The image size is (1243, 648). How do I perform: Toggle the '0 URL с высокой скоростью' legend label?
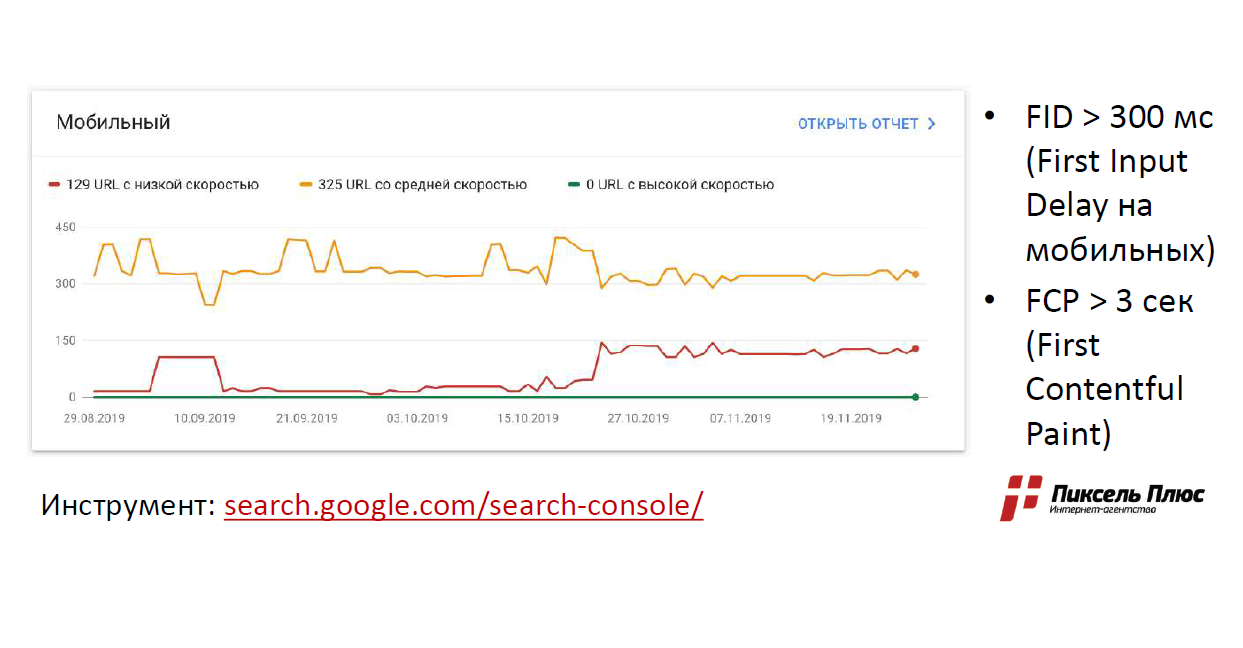point(680,185)
